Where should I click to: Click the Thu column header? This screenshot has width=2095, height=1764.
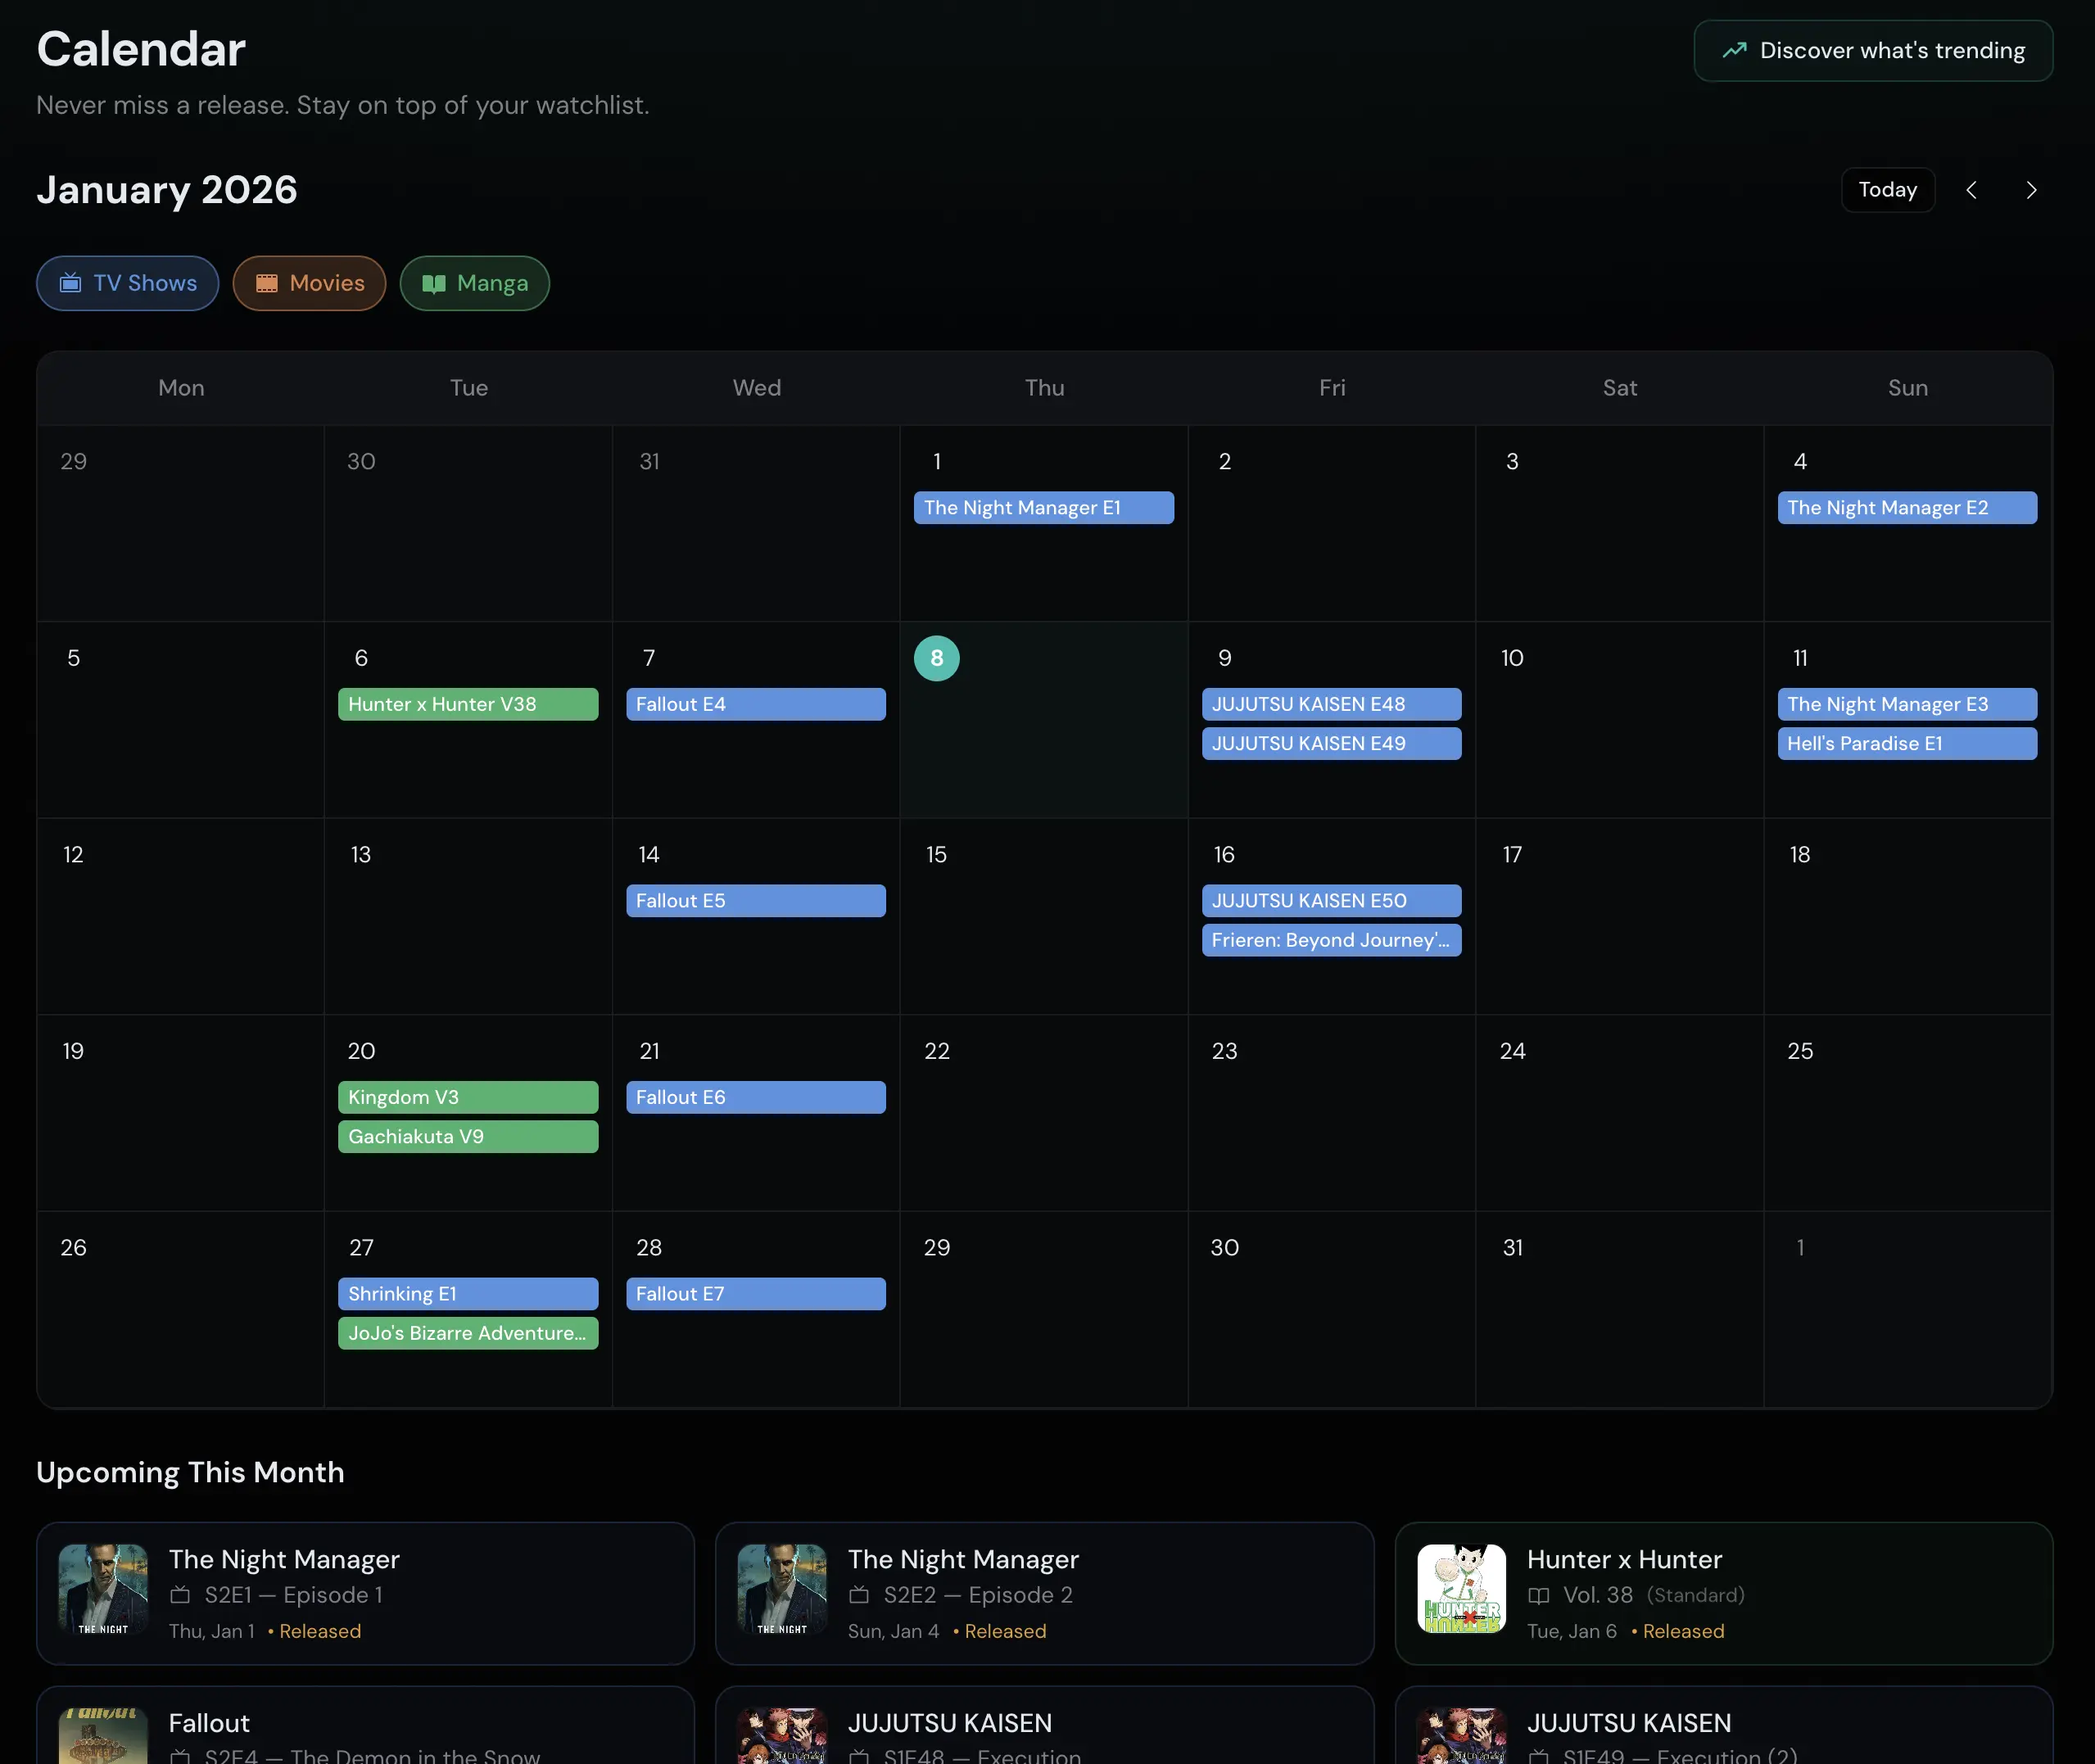tap(1044, 388)
